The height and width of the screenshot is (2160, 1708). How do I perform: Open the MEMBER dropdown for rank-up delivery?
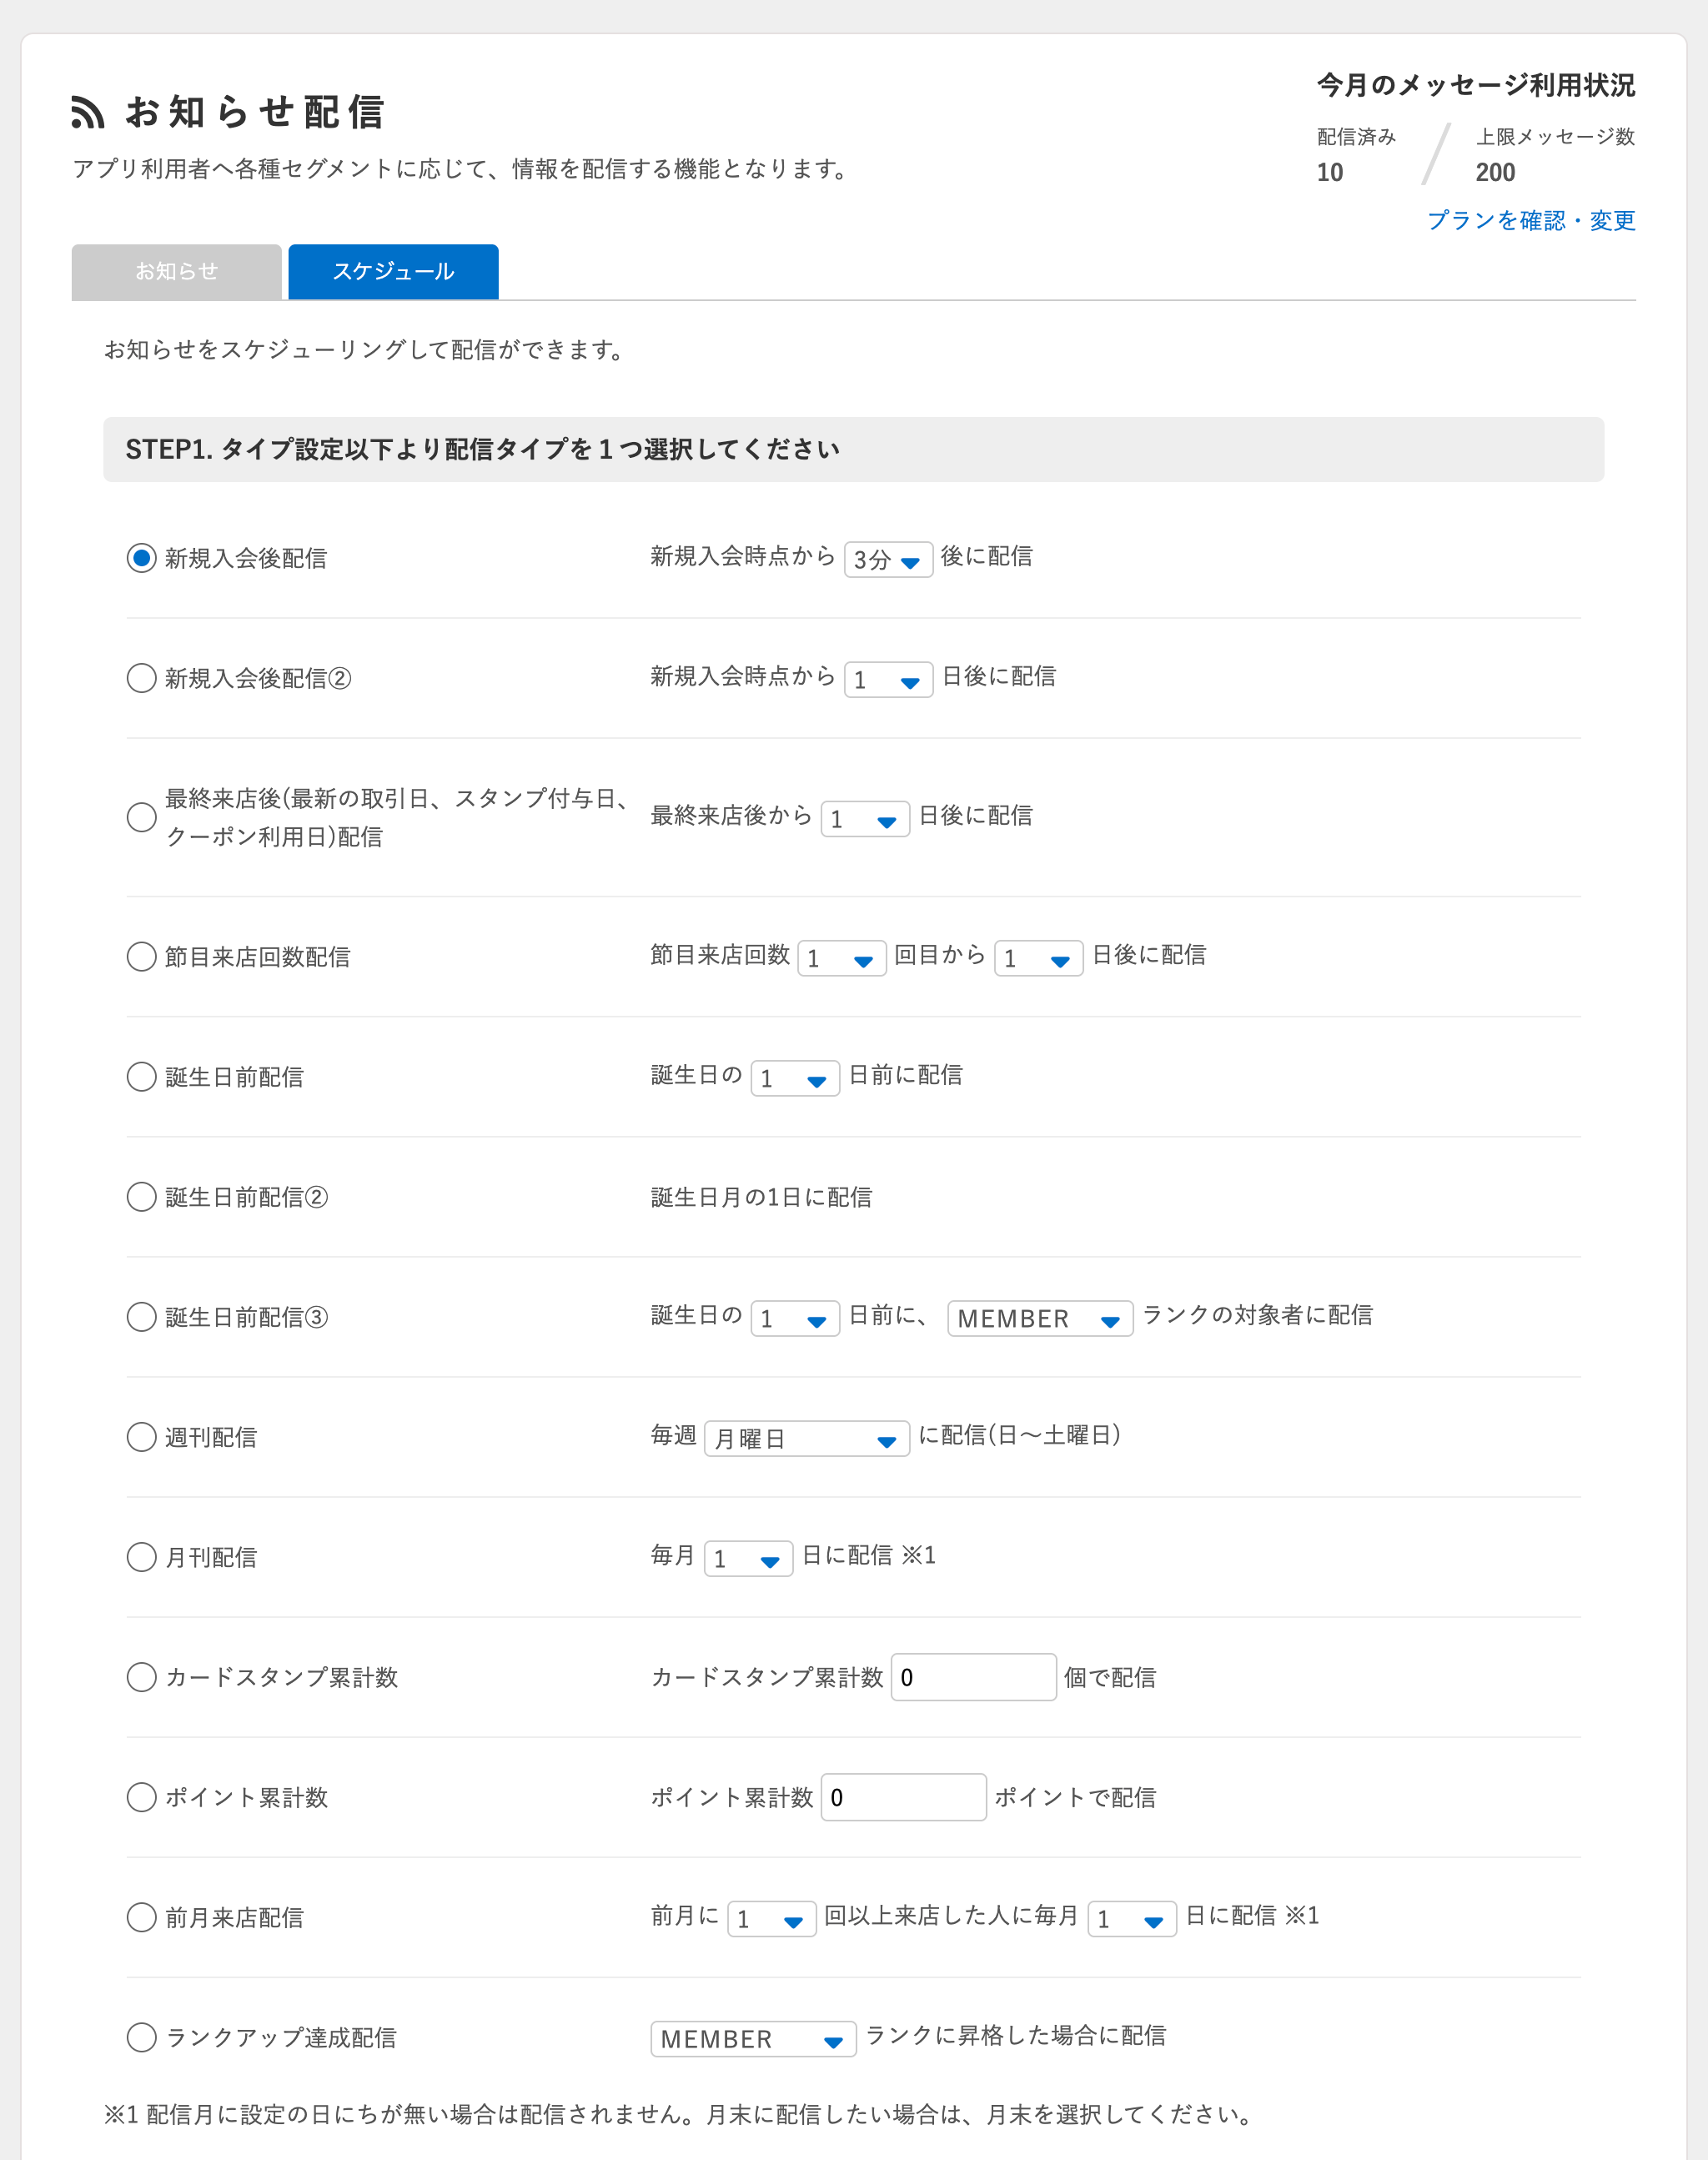(x=753, y=2039)
